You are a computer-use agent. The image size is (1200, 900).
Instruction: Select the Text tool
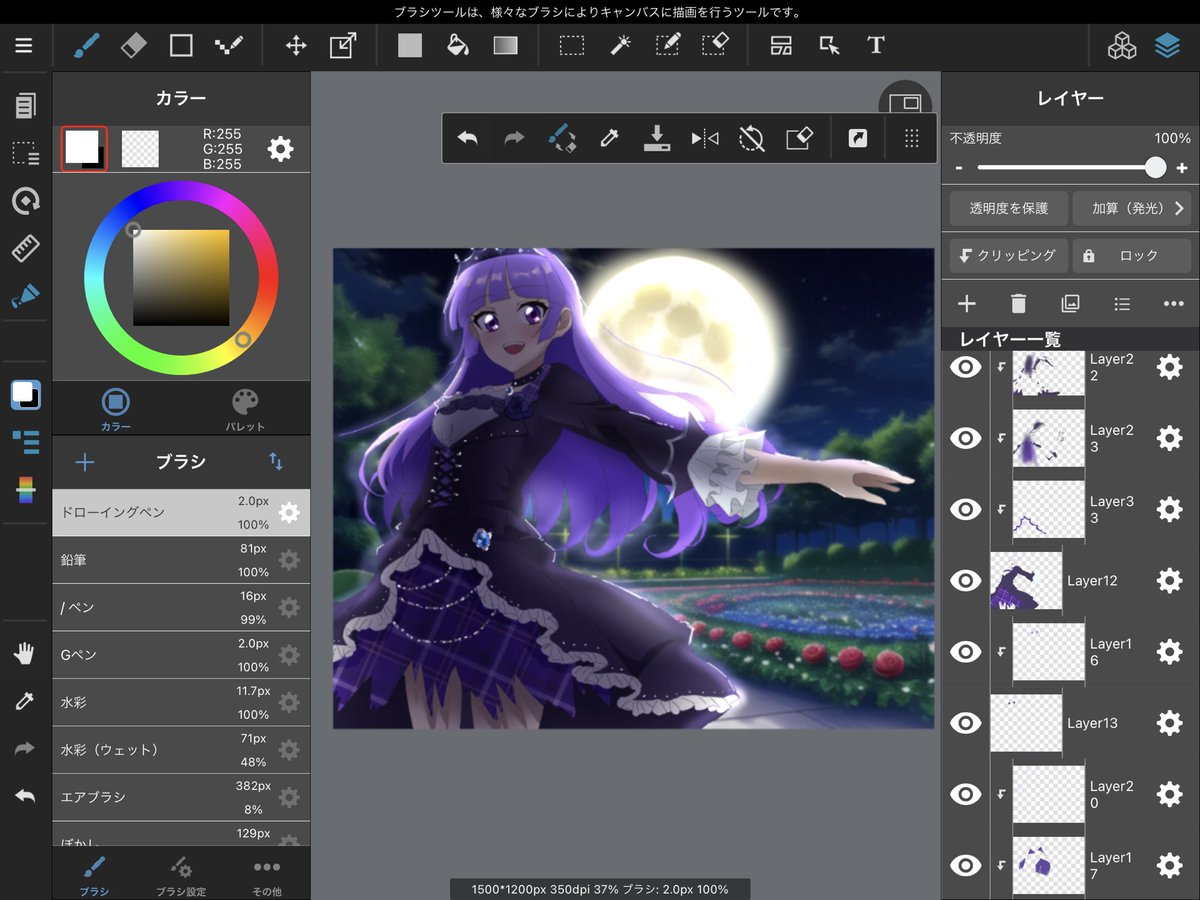[x=876, y=46]
